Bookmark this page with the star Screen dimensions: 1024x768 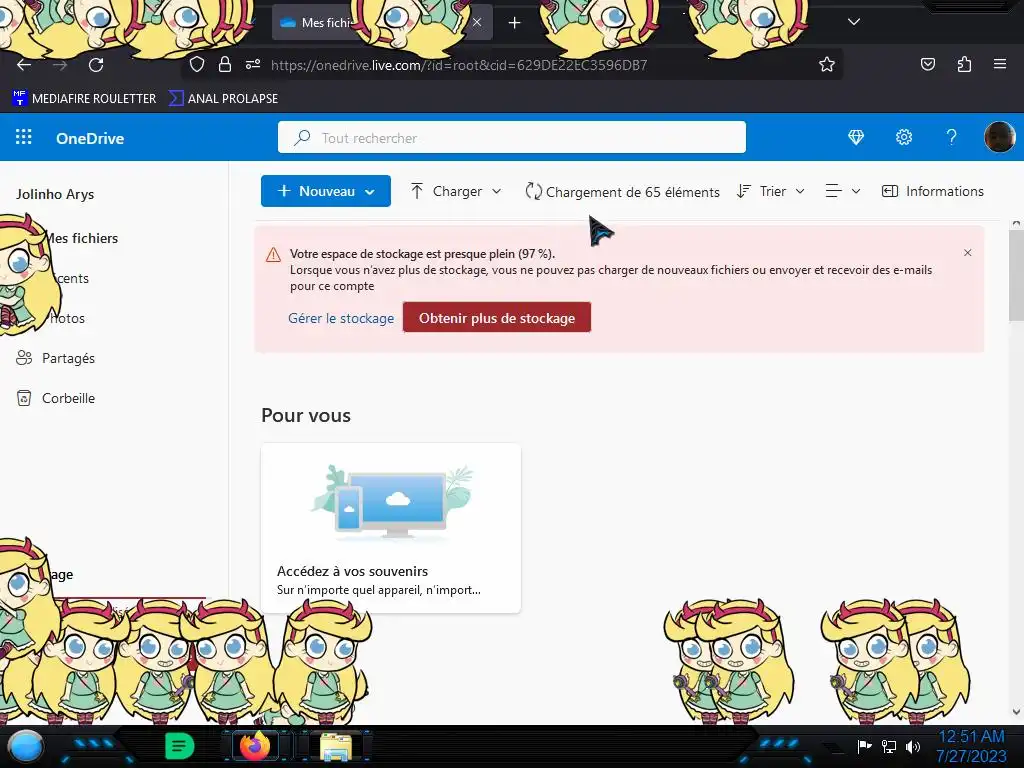827,65
